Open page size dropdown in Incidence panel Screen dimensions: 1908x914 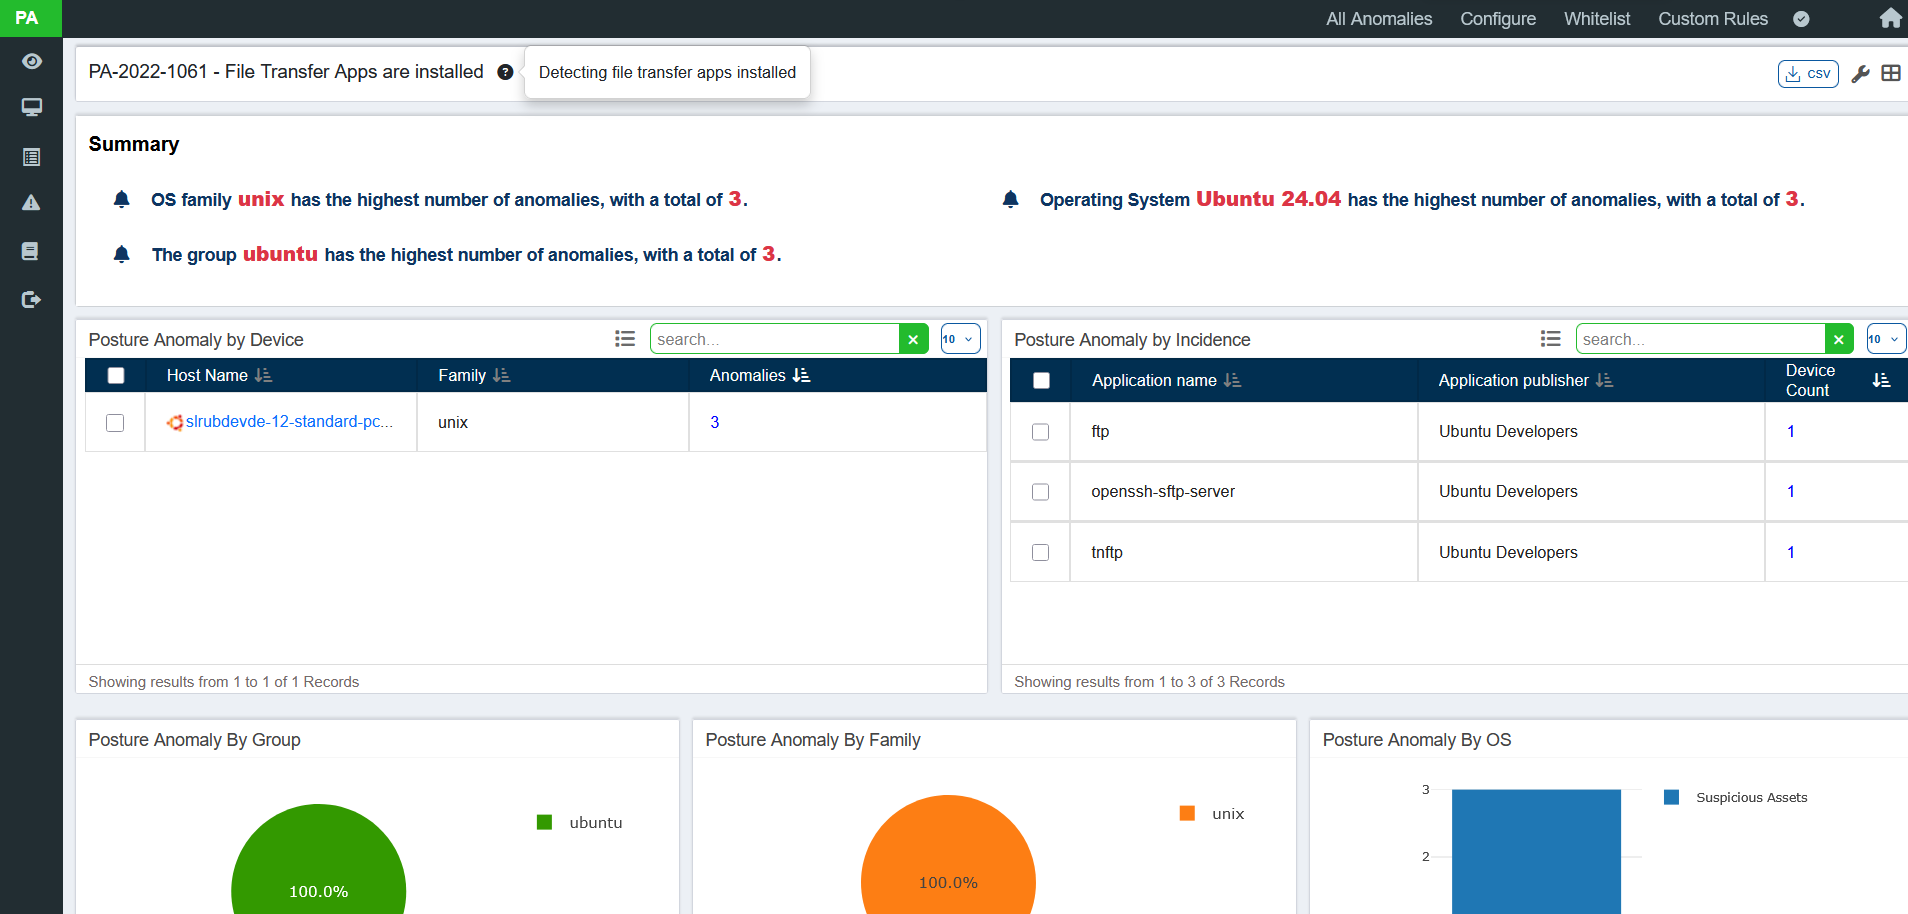click(x=1886, y=339)
